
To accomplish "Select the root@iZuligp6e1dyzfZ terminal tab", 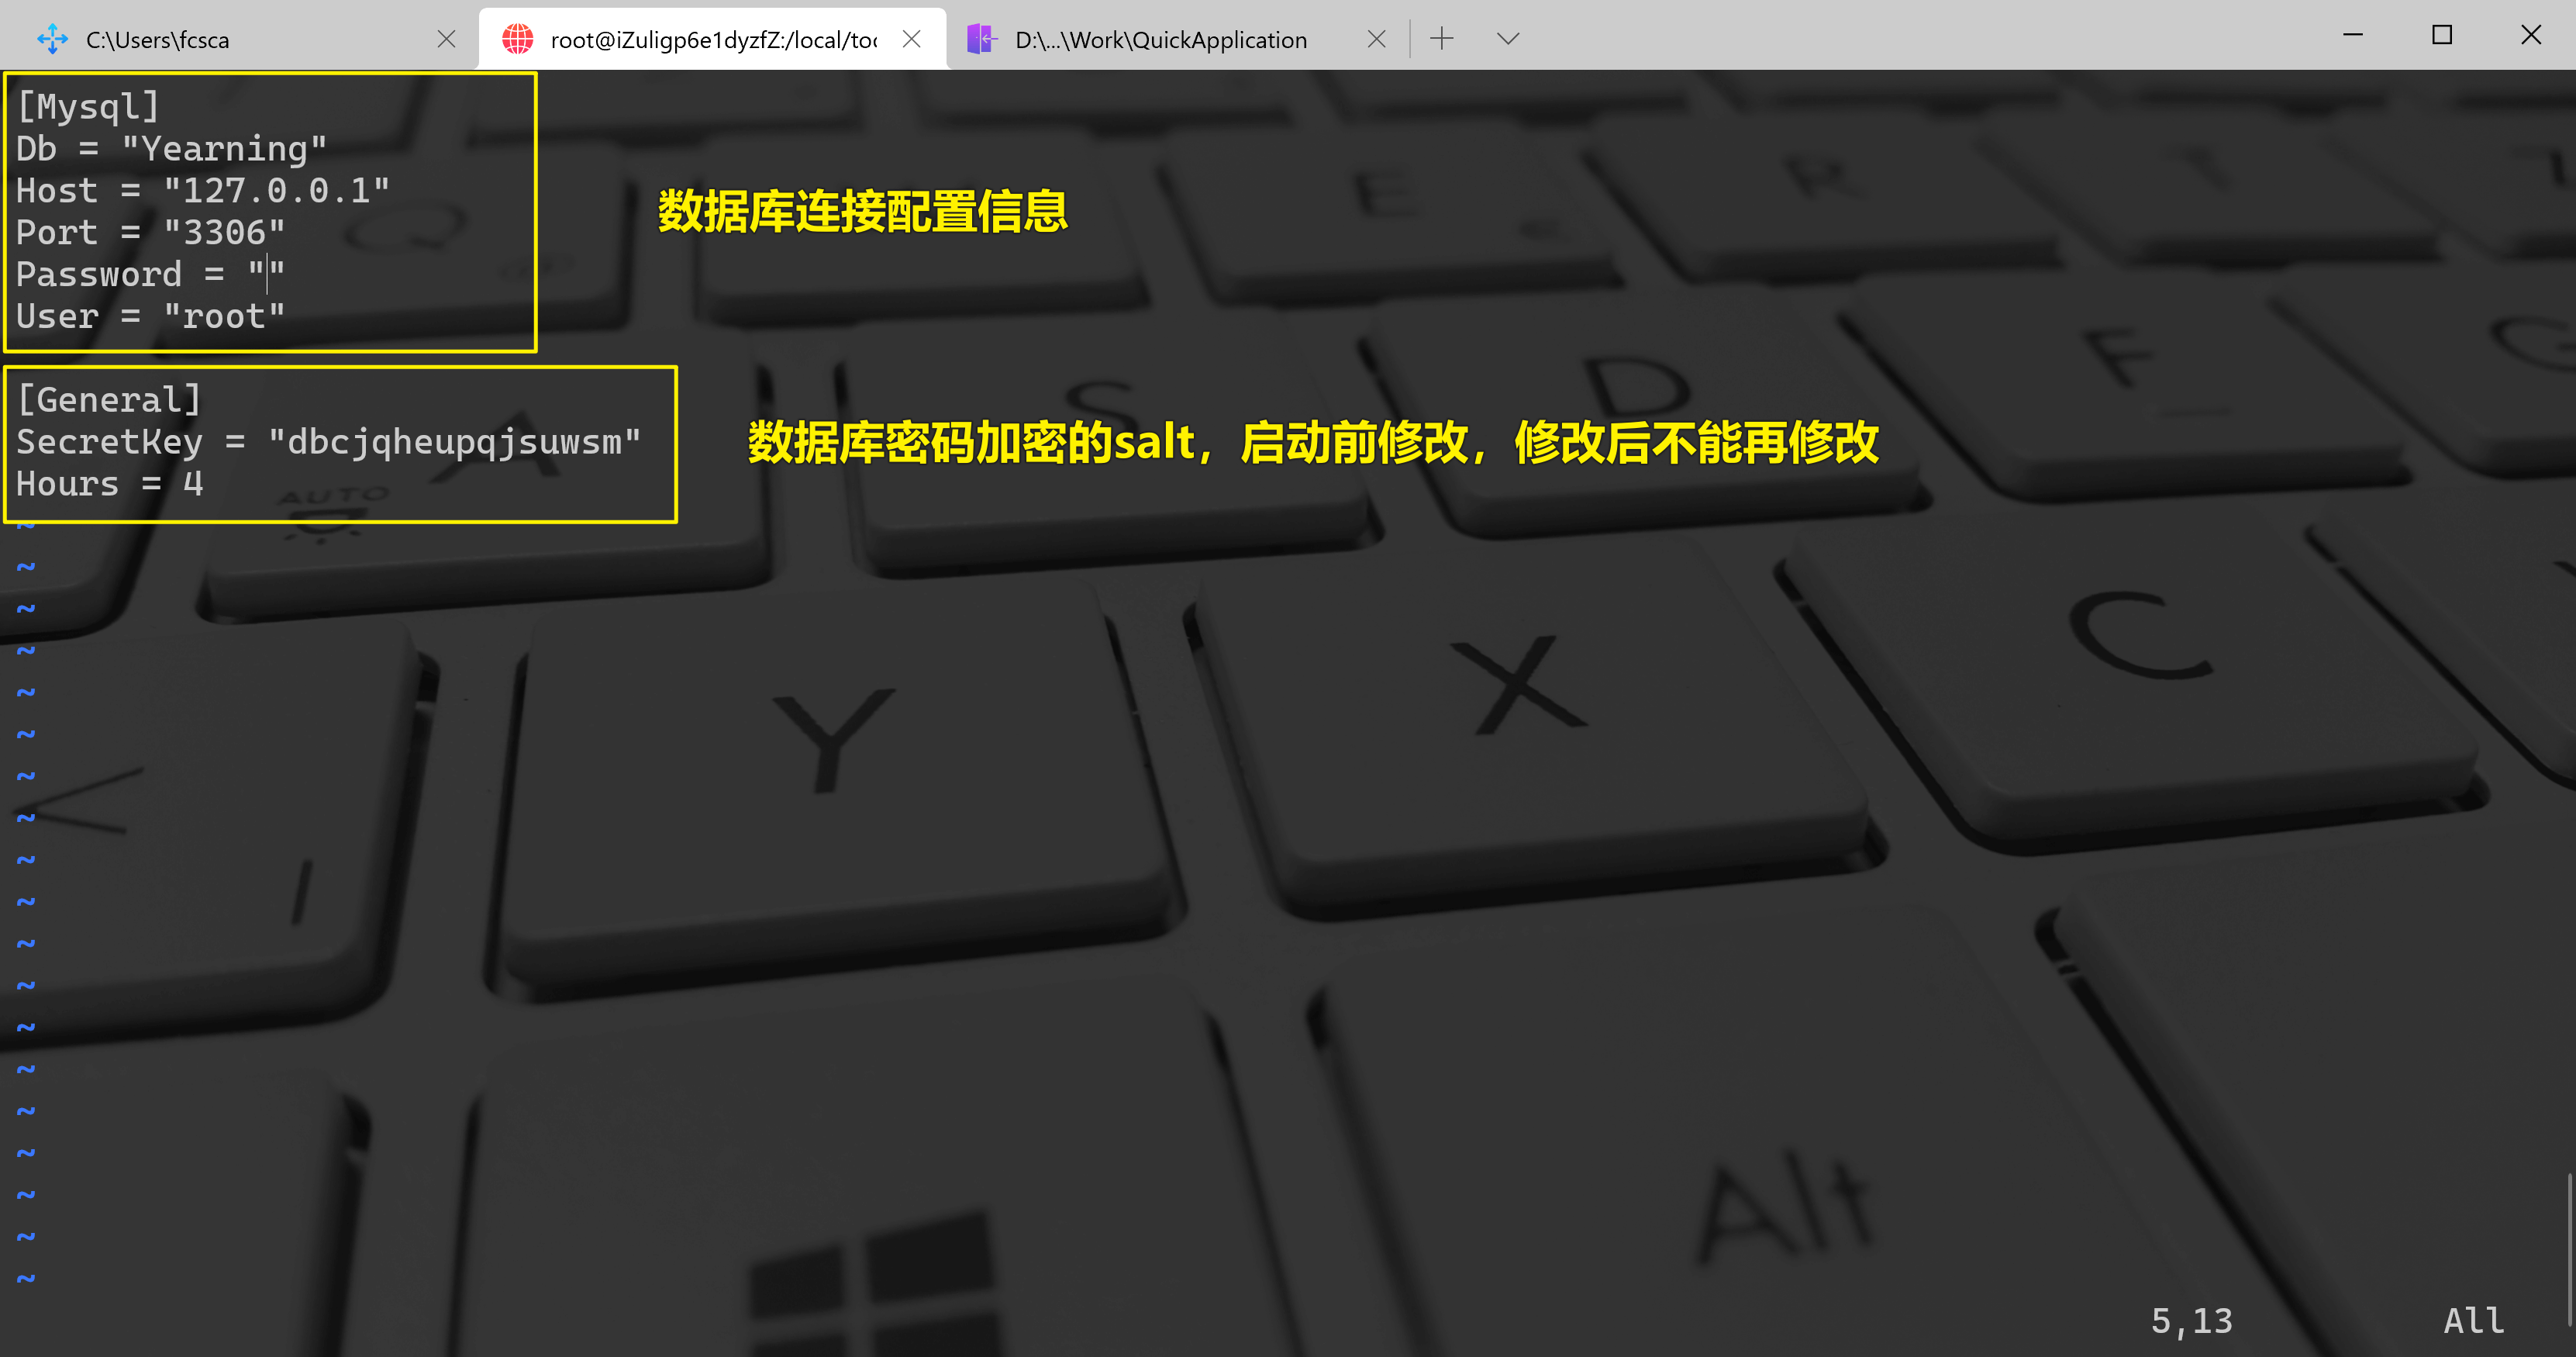I will [x=712, y=39].
